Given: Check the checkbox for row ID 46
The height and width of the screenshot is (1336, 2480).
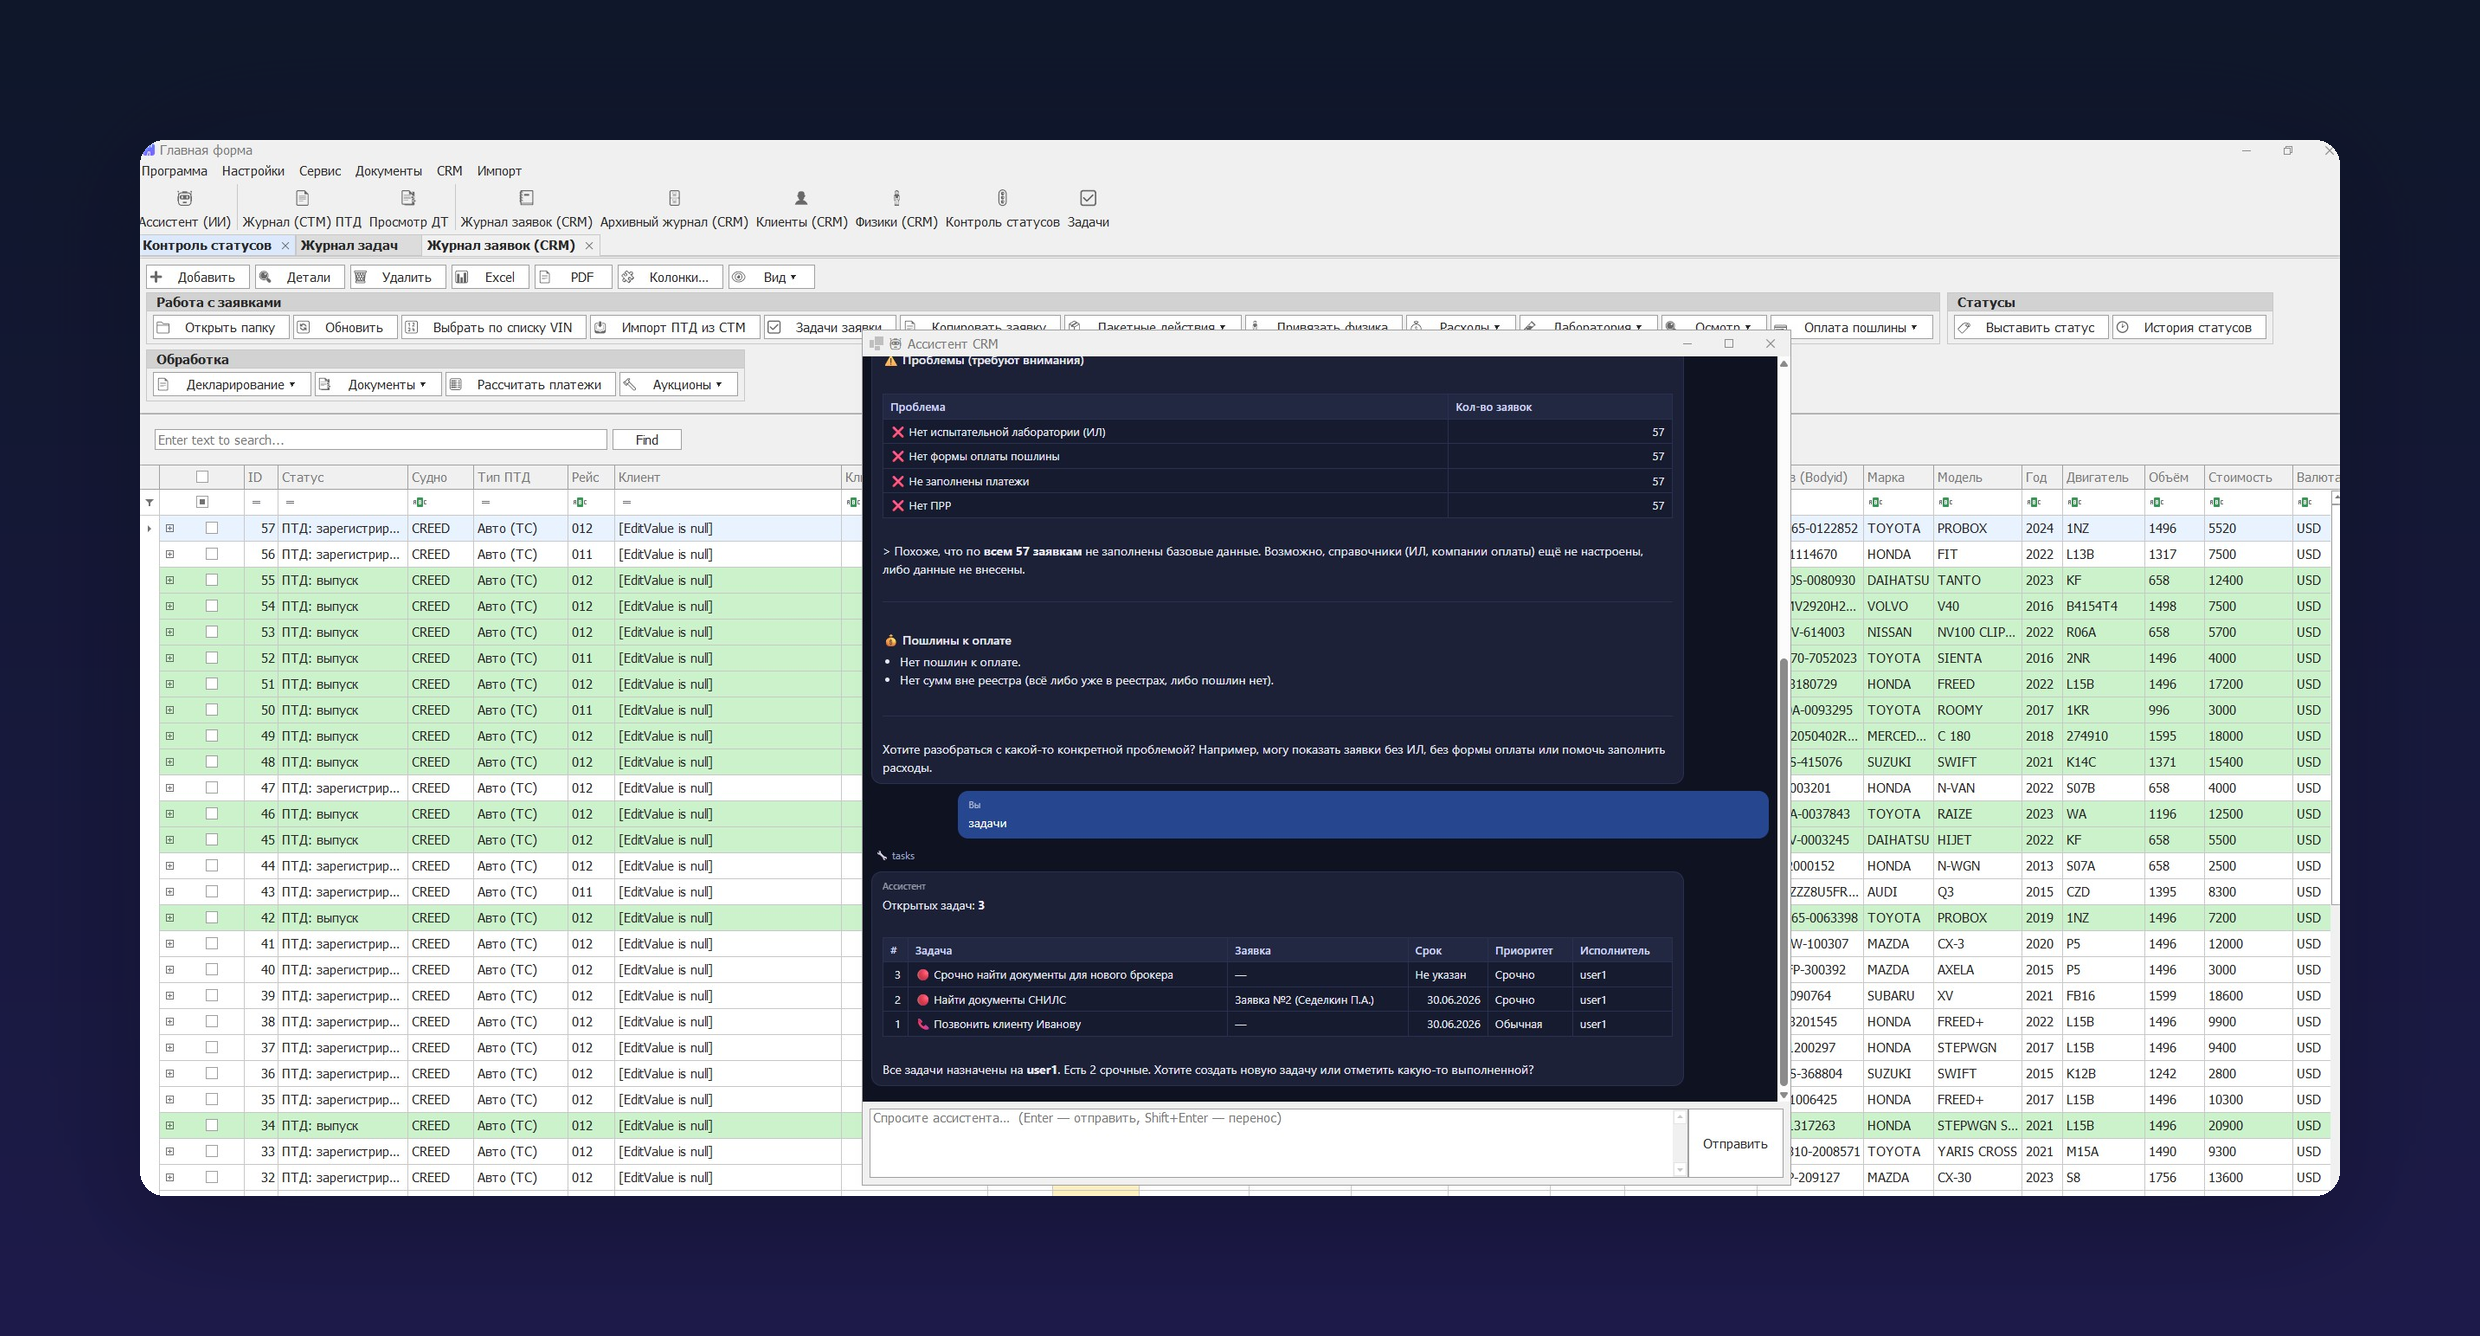Looking at the screenshot, I should pyautogui.click(x=211, y=814).
